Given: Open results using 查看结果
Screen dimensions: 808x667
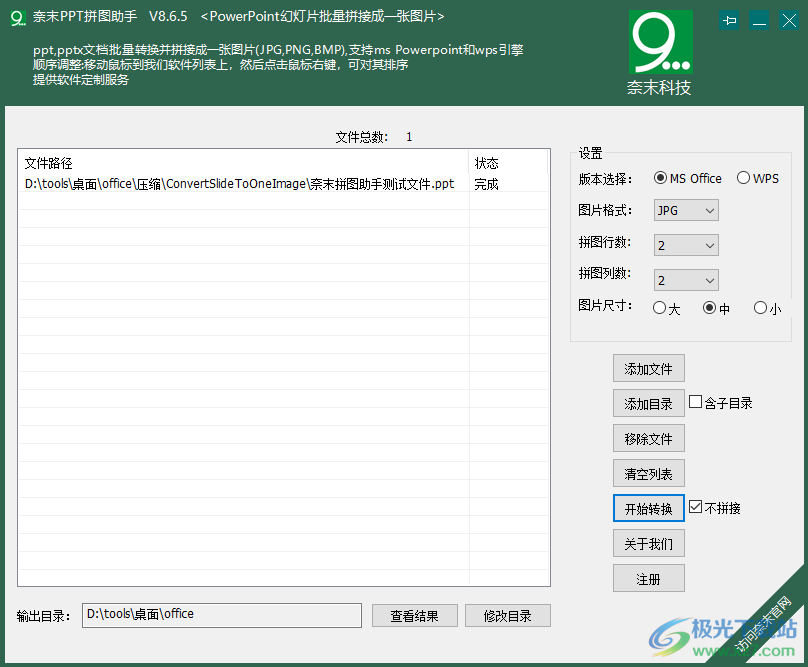Looking at the screenshot, I should (x=414, y=615).
